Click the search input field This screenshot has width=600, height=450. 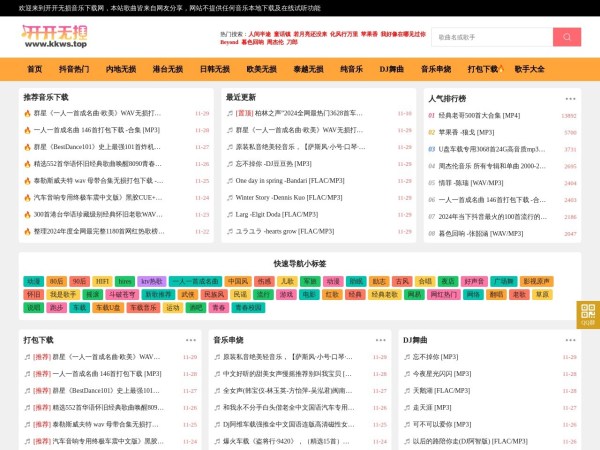click(x=490, y=37)
